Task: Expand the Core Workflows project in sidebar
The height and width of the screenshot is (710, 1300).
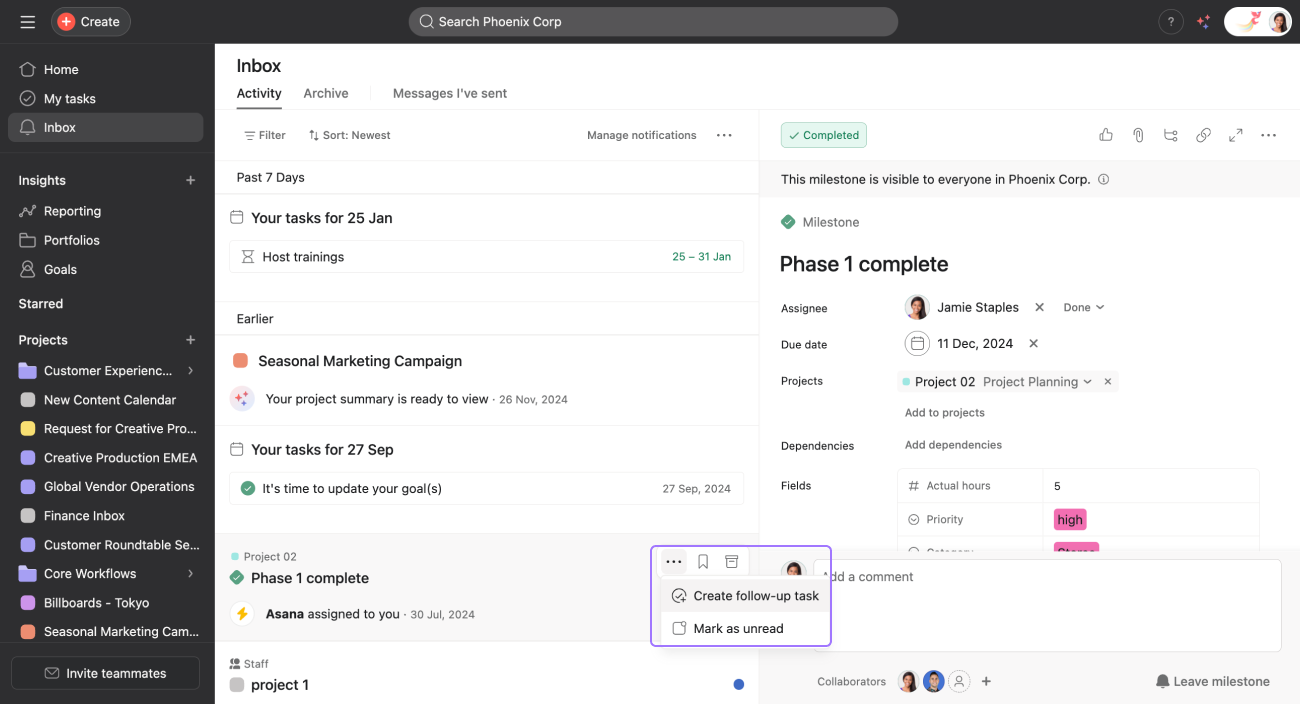Action: coord(190,573)
